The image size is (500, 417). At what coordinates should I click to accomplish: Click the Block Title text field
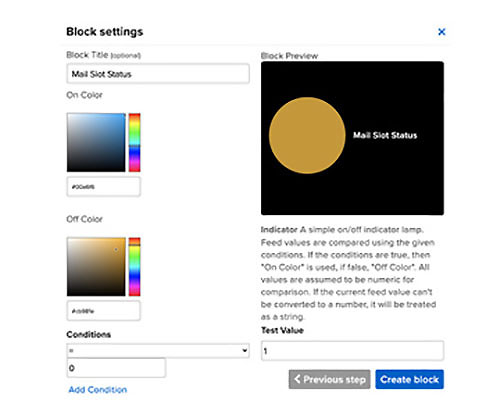[158, 74]
